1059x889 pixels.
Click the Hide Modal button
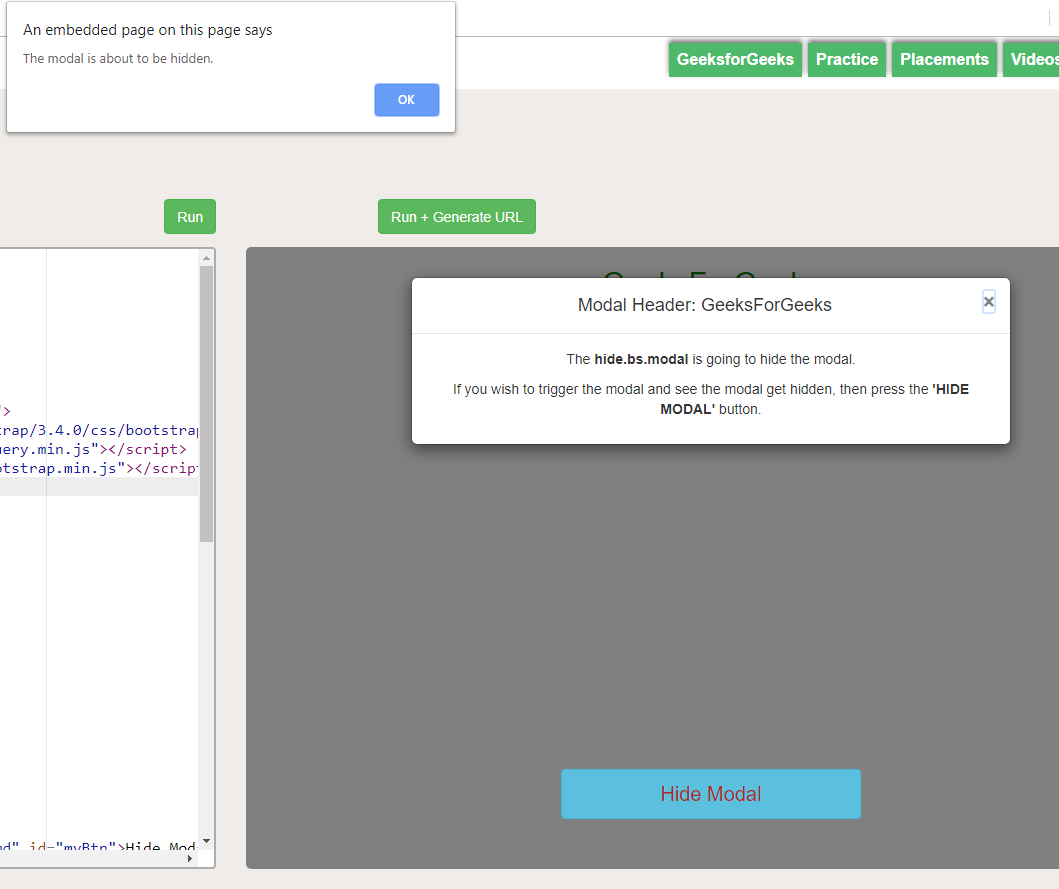(x=711, y=794)
